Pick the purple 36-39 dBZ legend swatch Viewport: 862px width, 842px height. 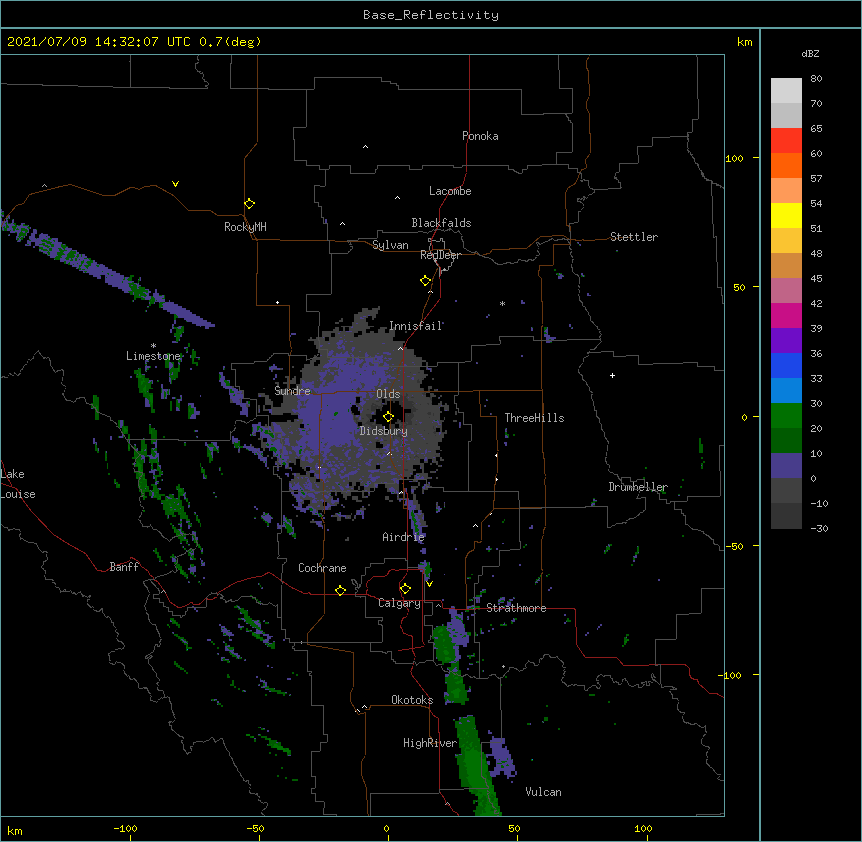click(786, 341)
